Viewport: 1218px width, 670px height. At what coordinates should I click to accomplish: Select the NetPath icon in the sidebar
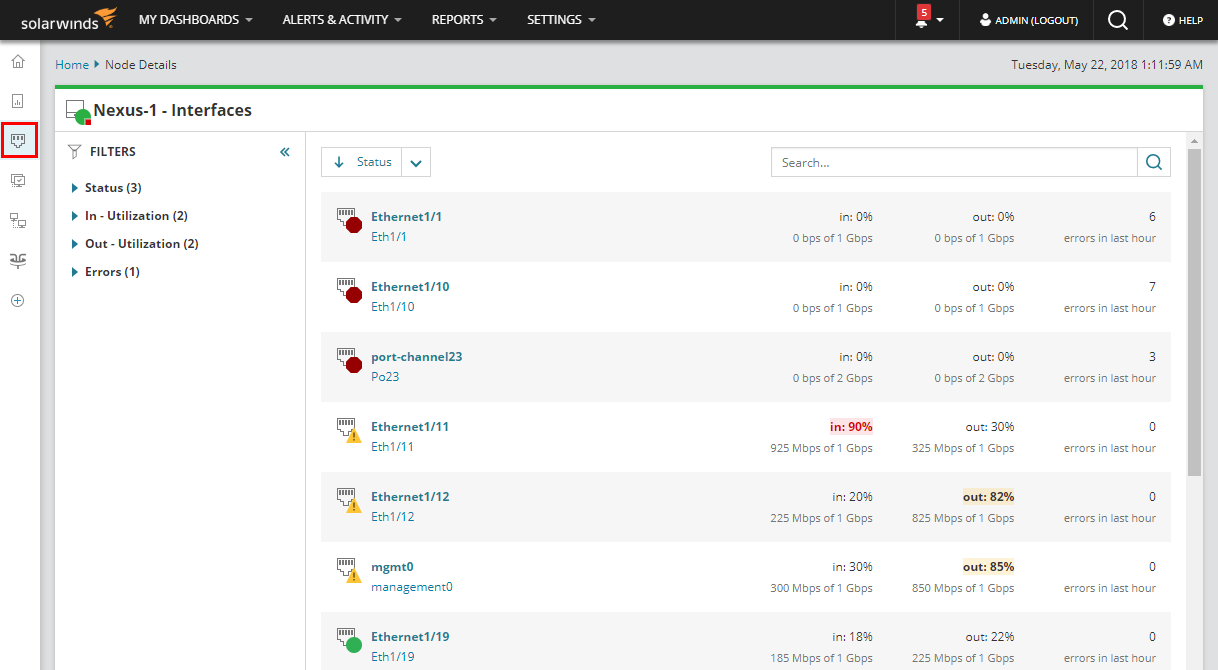pyautogui.click(x=17, y=260)
